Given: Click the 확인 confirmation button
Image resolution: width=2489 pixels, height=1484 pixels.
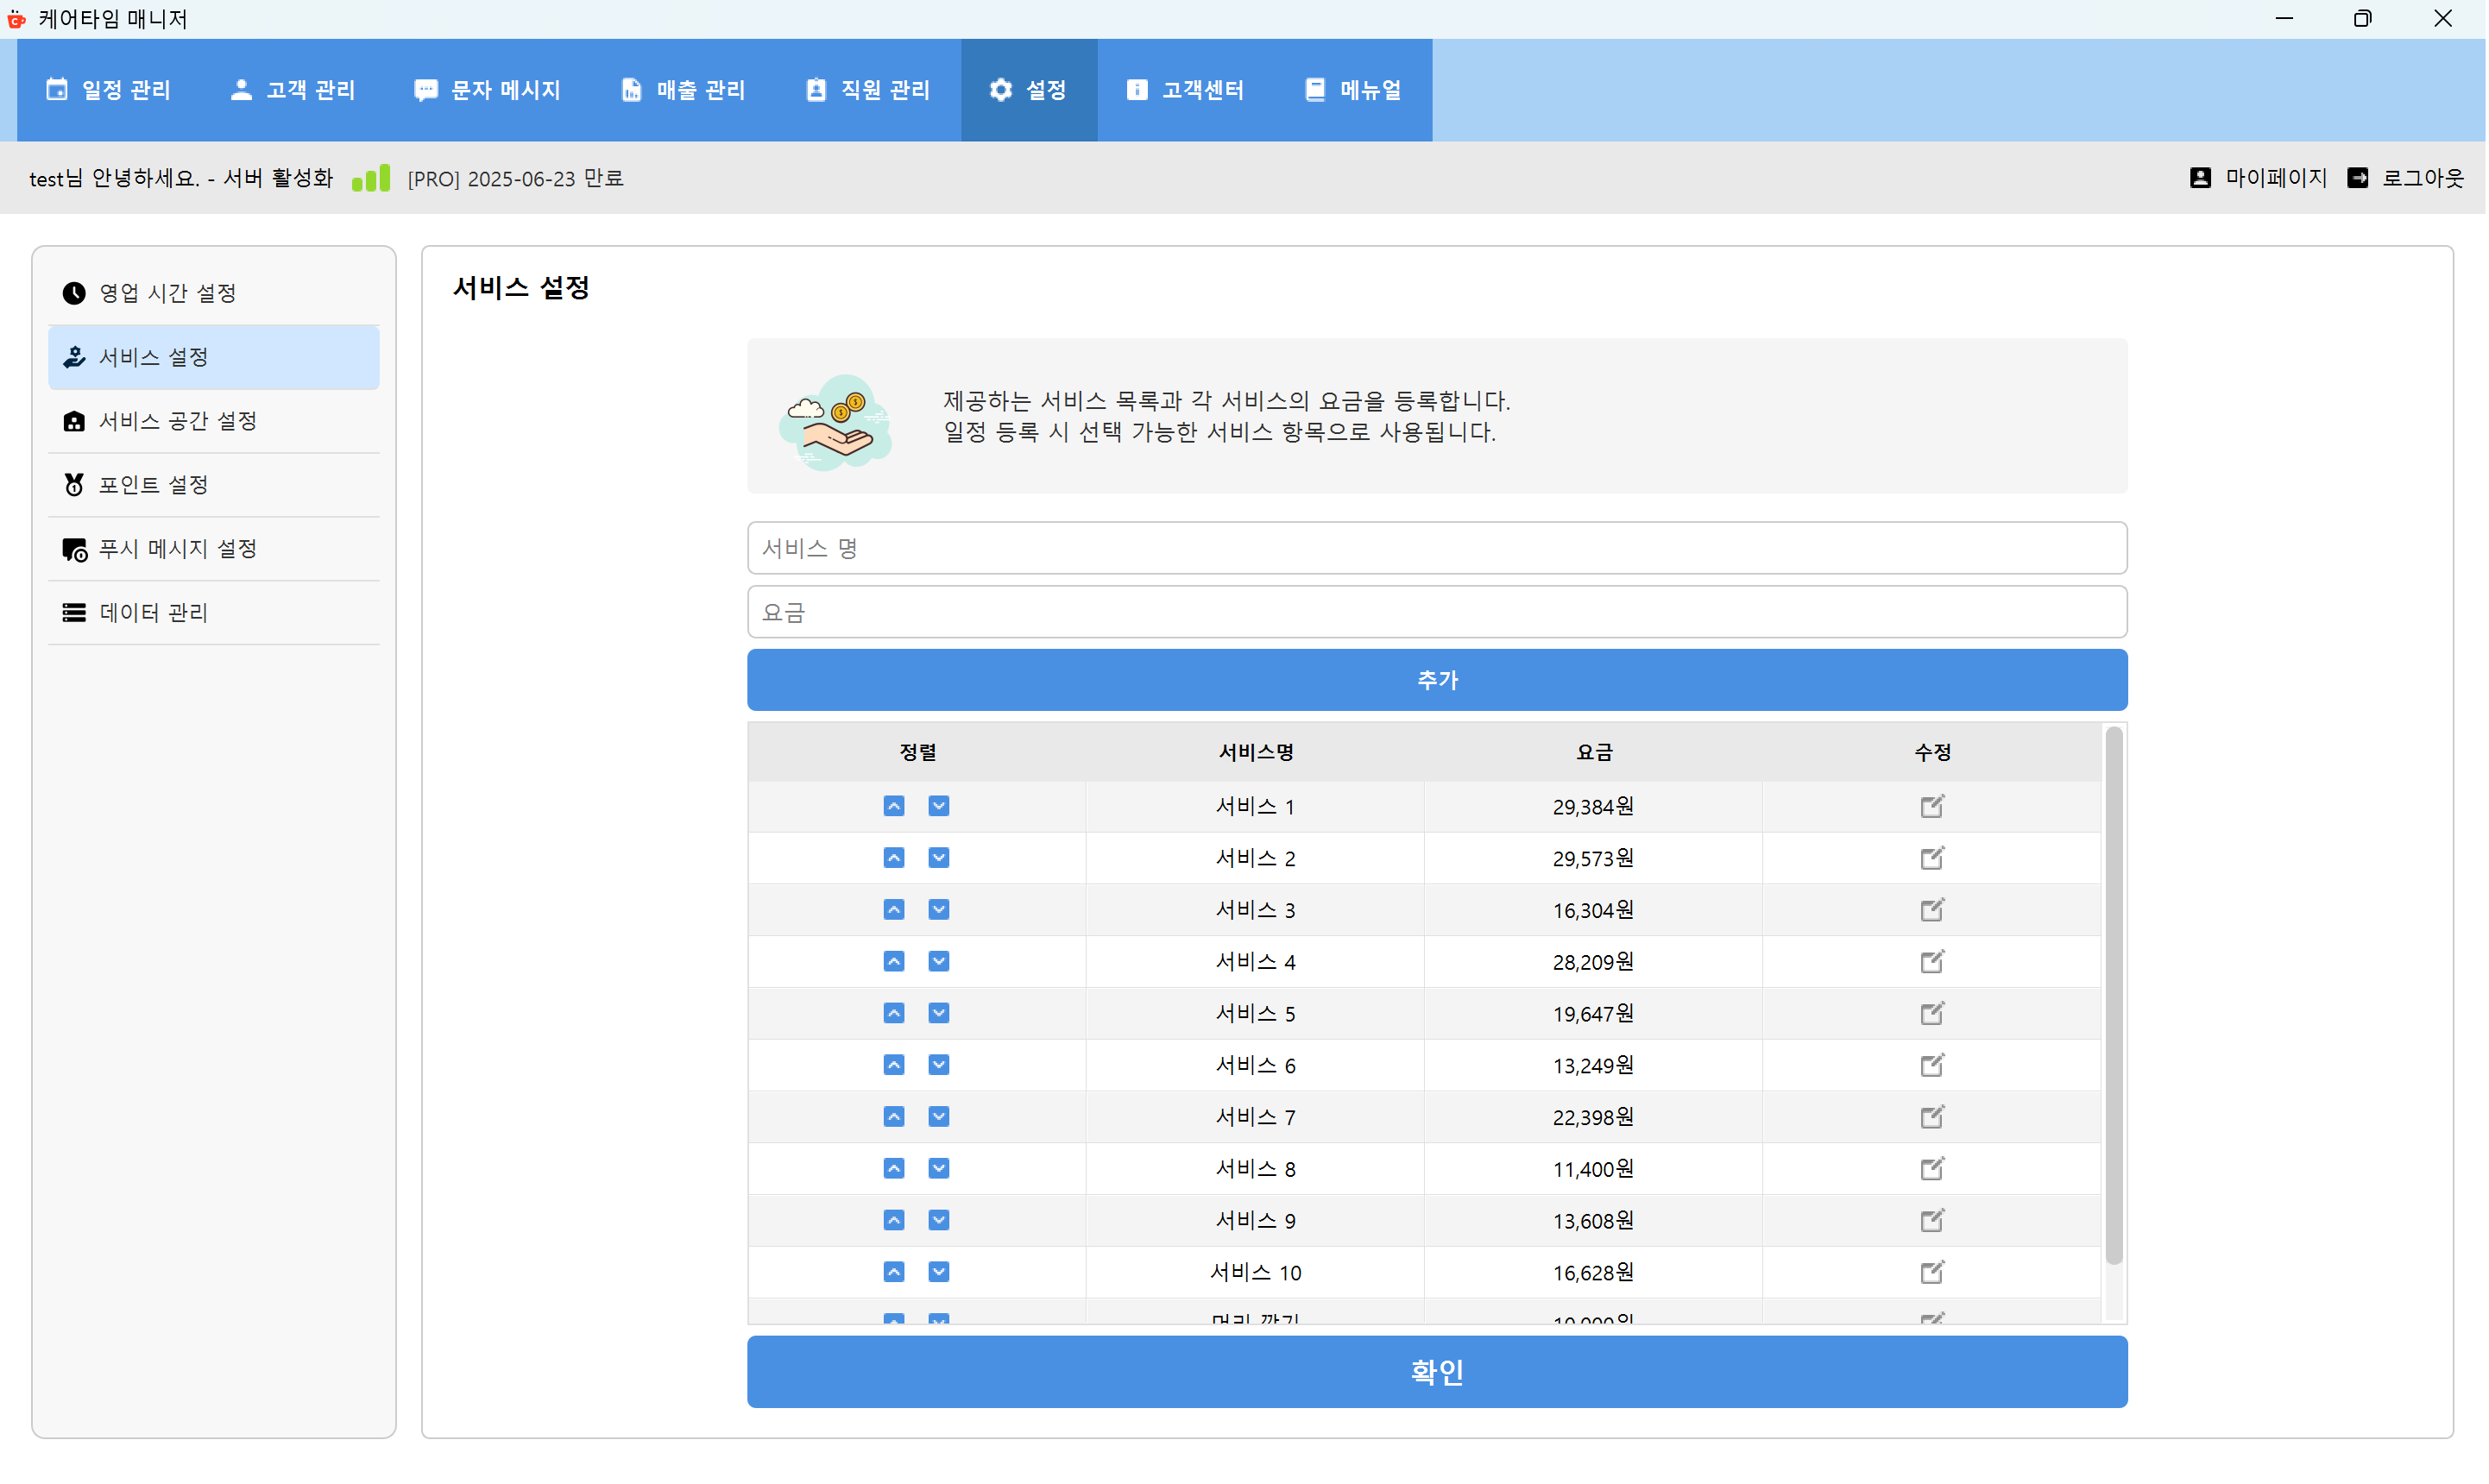Looking at the screenshot, I should [1437, 1371].
